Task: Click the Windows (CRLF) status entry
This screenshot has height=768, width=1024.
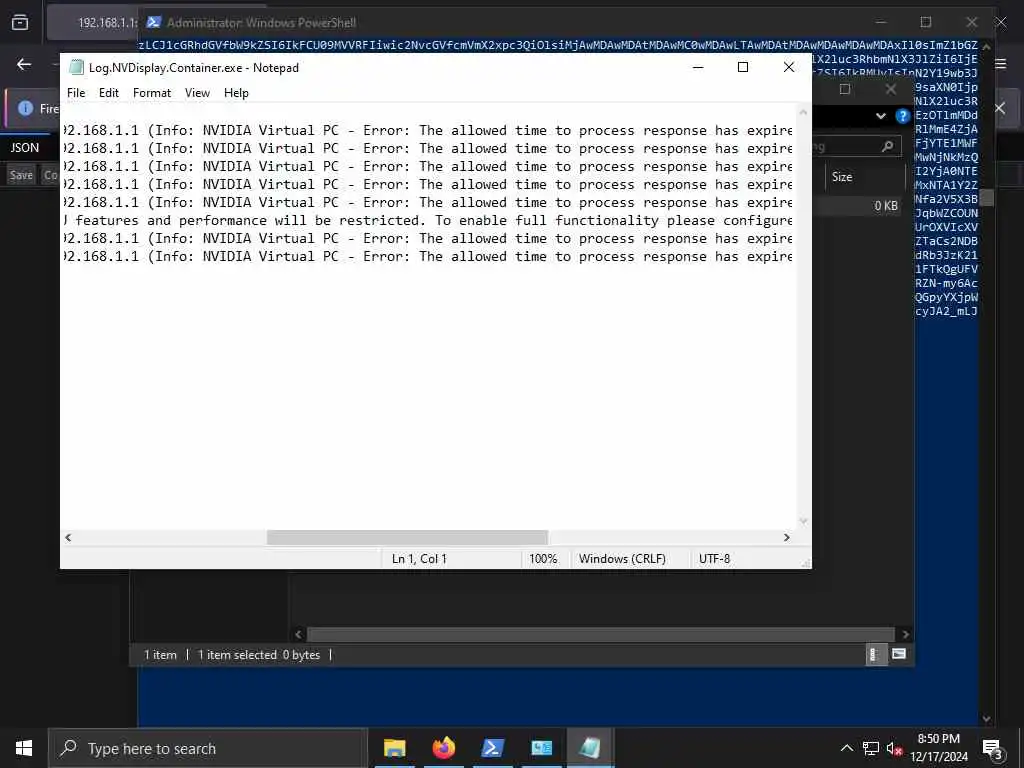Action: pyautogui.click(x=622, y=559)
